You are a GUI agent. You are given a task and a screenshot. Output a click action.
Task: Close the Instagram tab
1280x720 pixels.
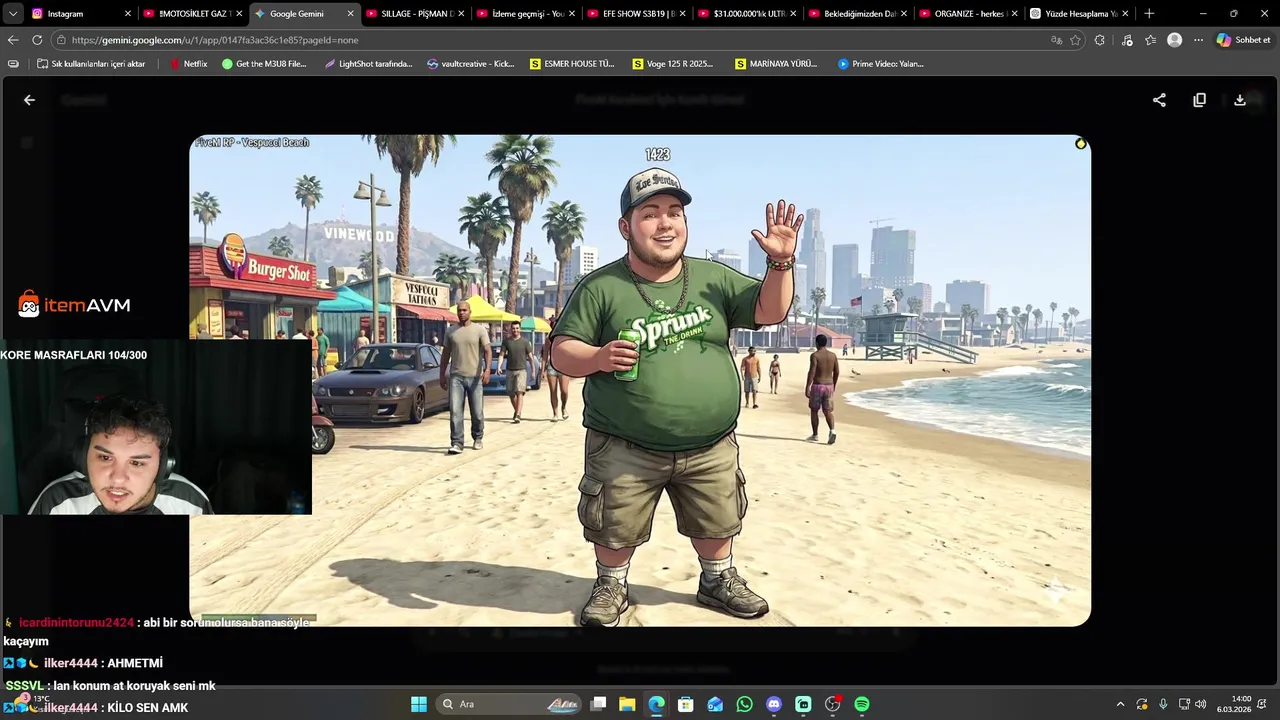pos(127,14)
